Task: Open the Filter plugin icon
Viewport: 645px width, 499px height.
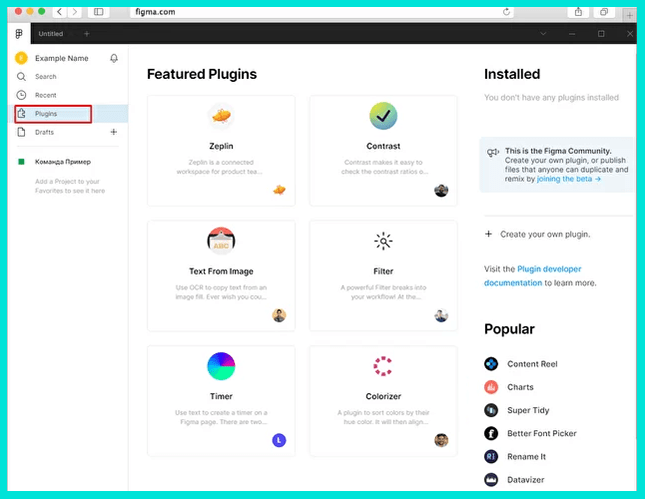Action: pyautogui.click(x=383, y=241)
